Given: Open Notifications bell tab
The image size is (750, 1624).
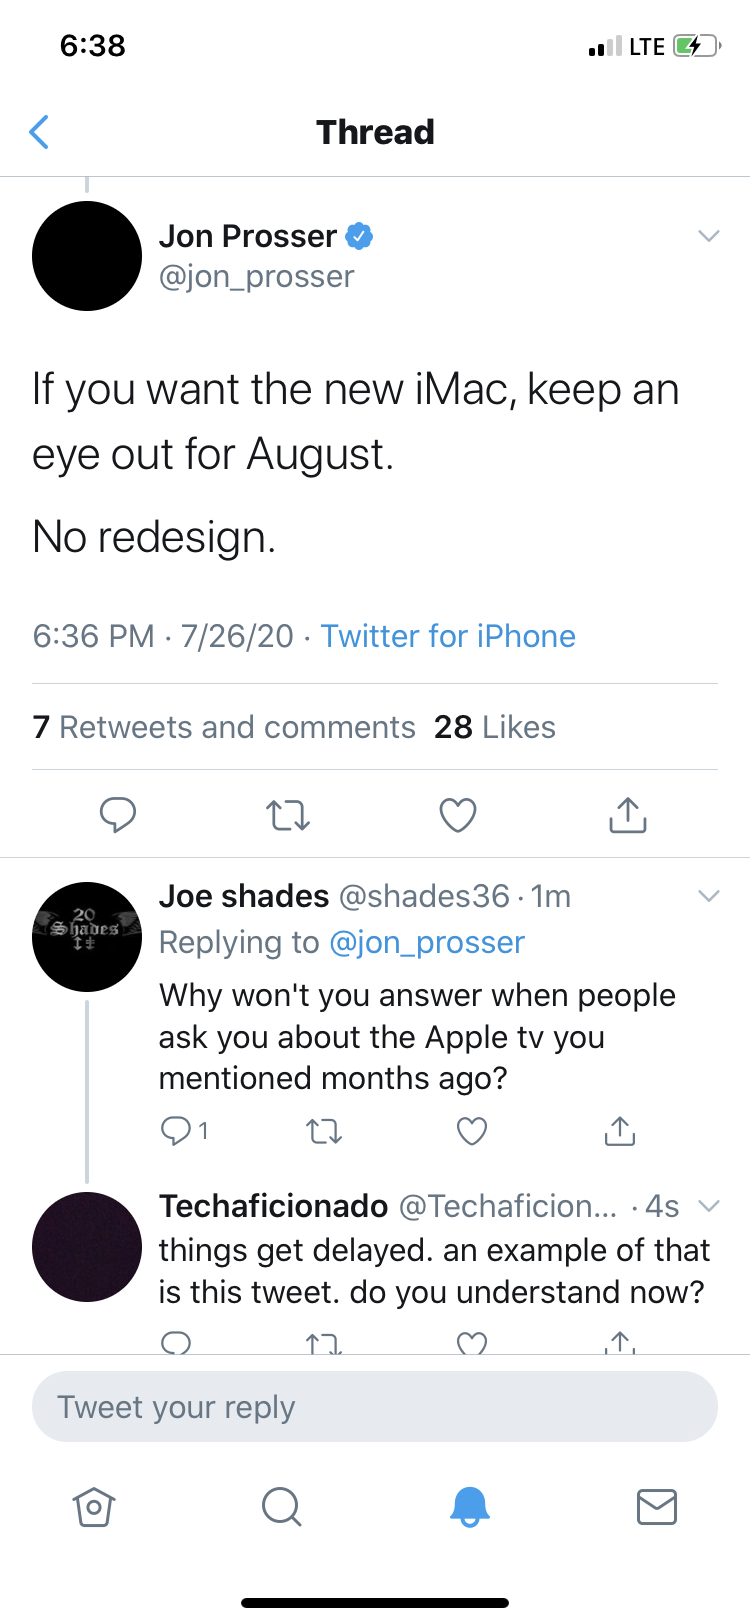Looking at the screenshot, I should click(x=469, y=1506).
